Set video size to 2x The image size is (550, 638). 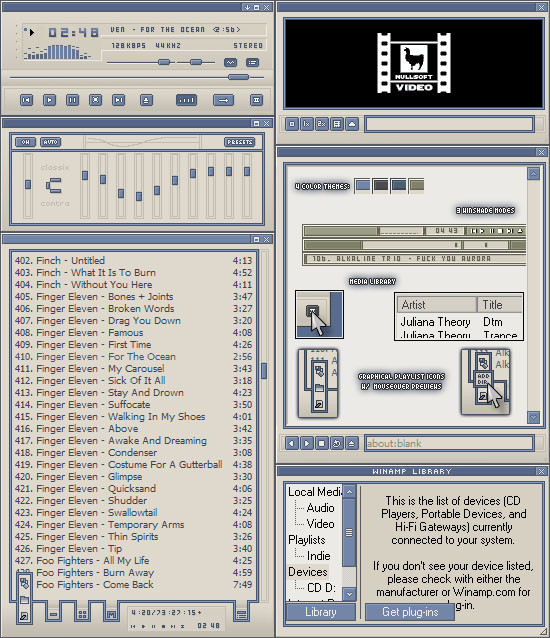(x=322, y=124)
